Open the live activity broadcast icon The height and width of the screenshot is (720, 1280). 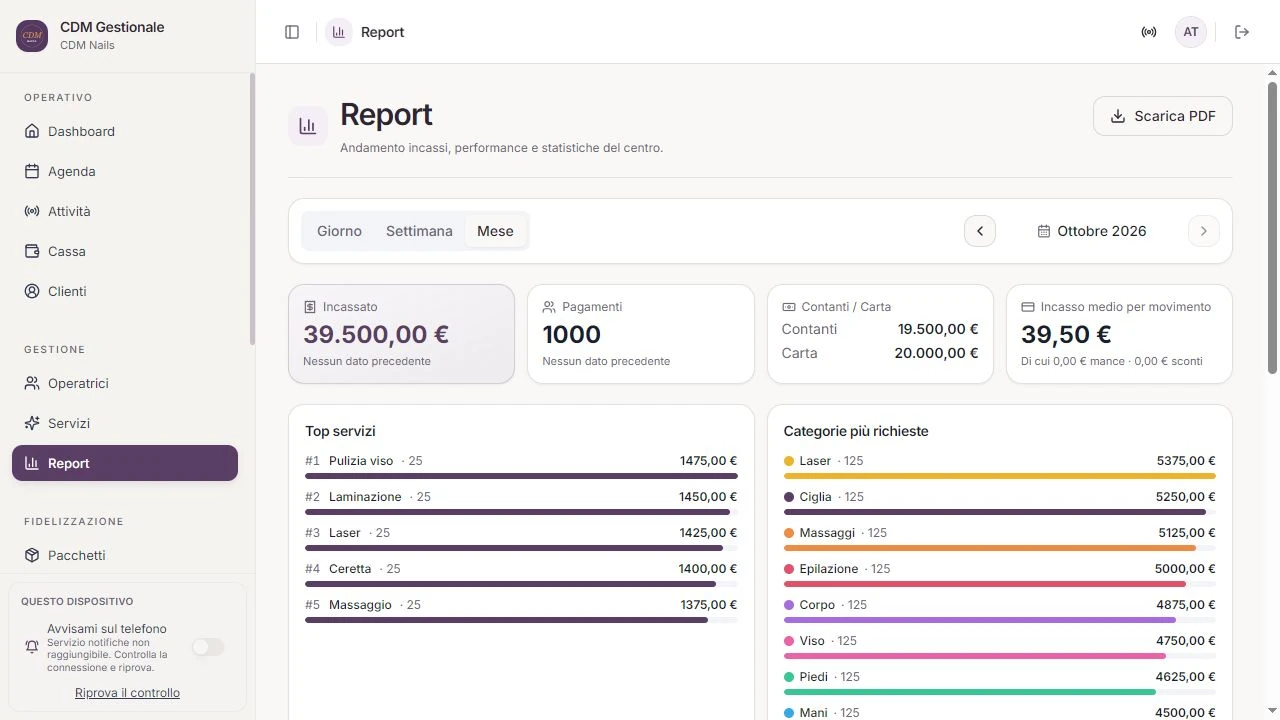pos(1149,32)
